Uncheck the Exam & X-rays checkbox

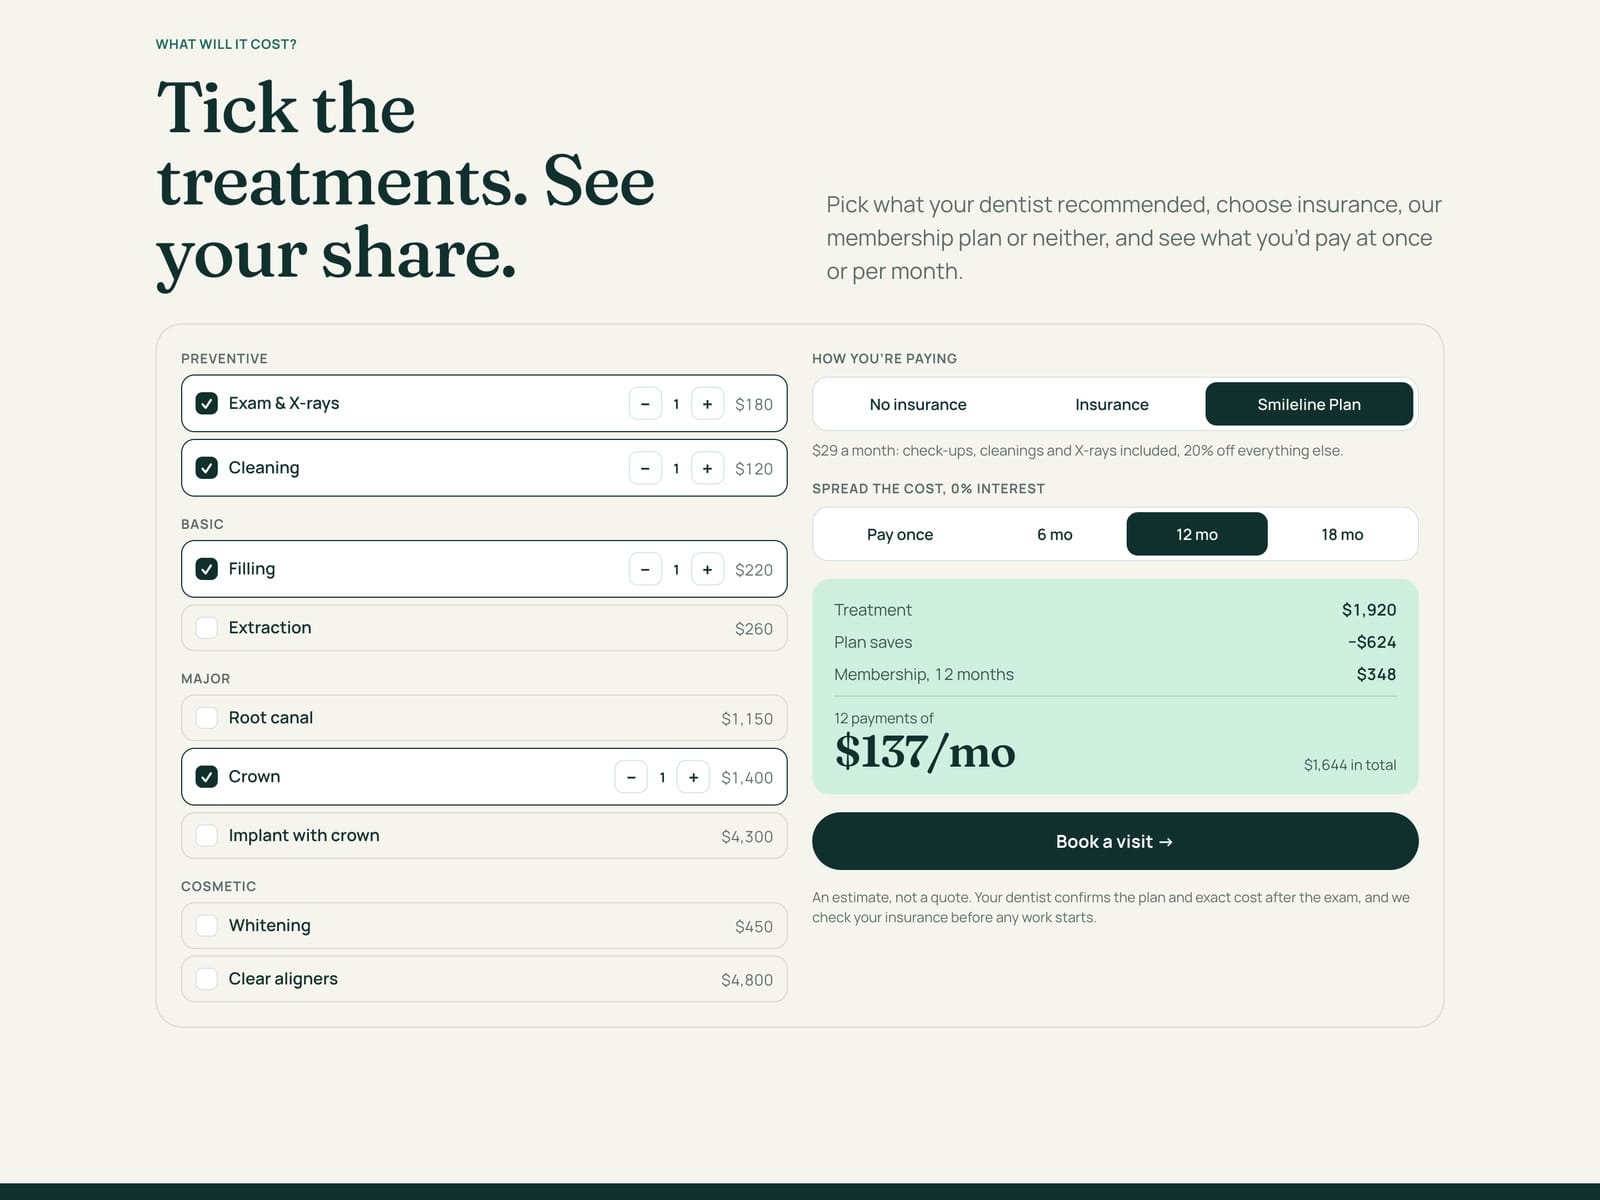(207, 404)
